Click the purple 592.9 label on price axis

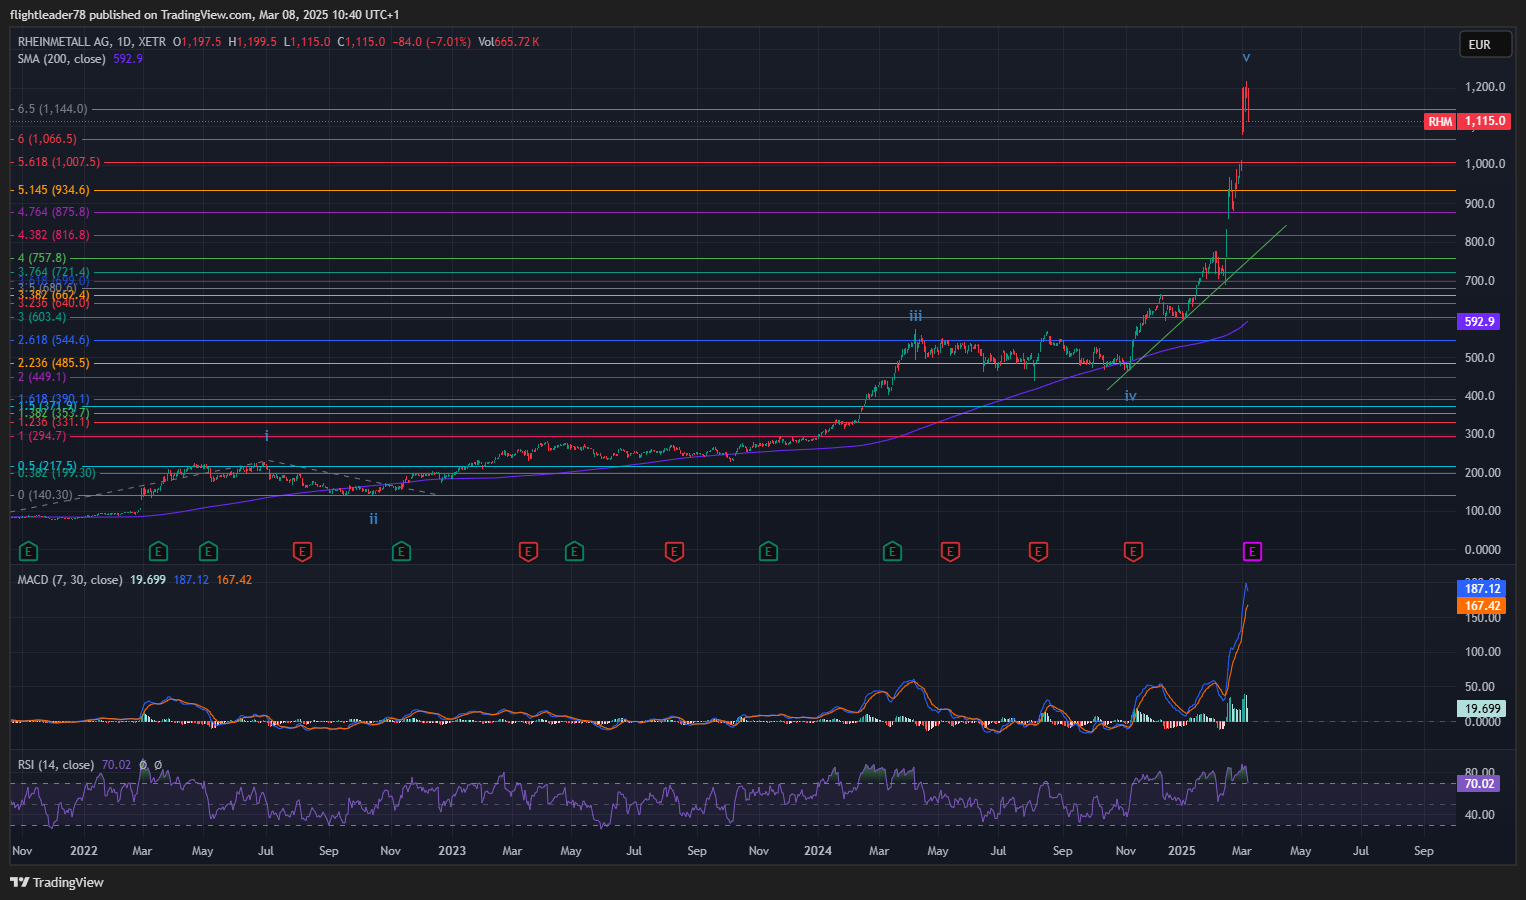point(1479,322)
